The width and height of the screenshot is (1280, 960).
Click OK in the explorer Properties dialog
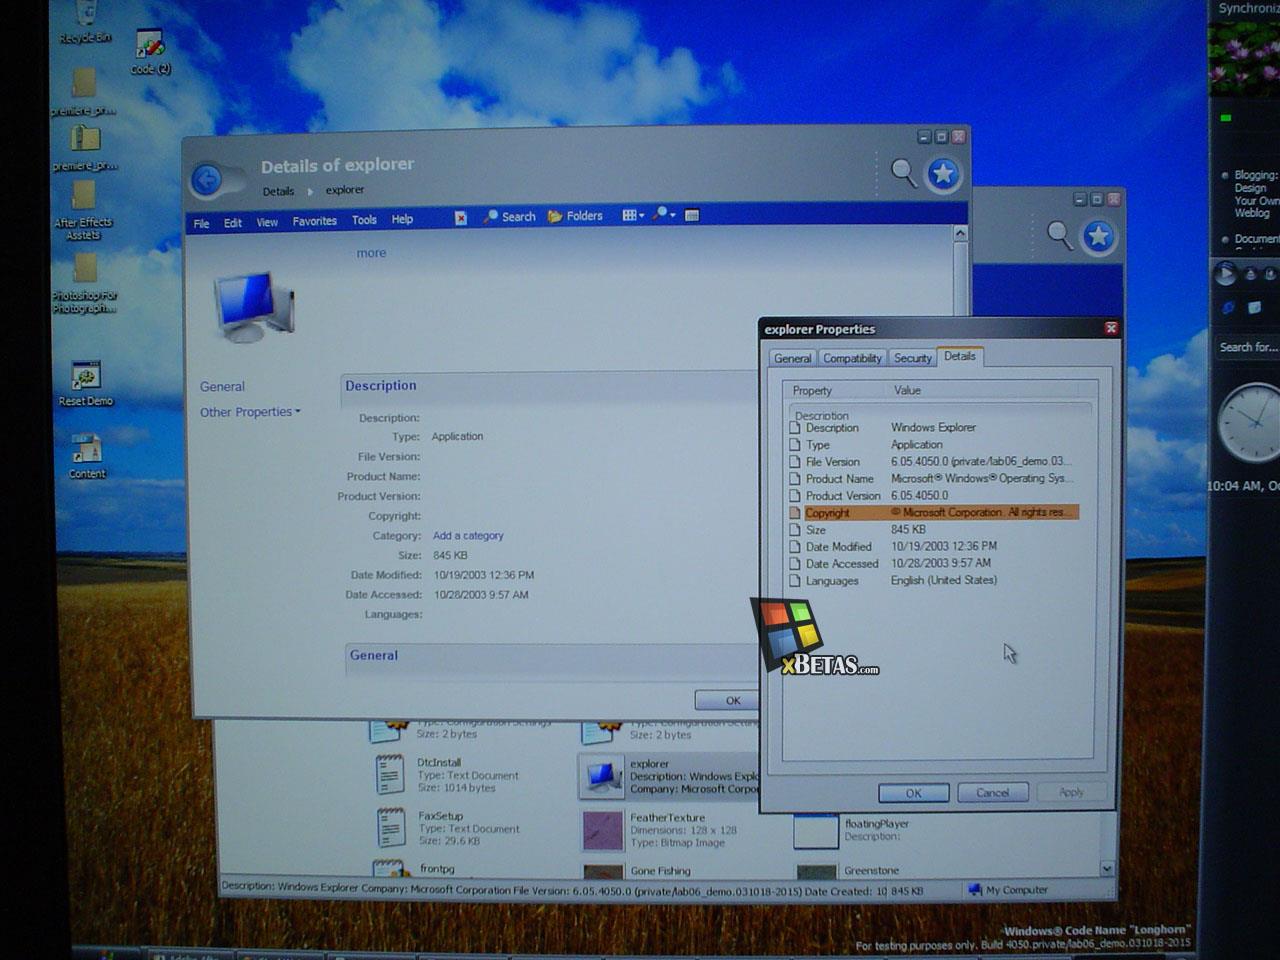point(913,793)
